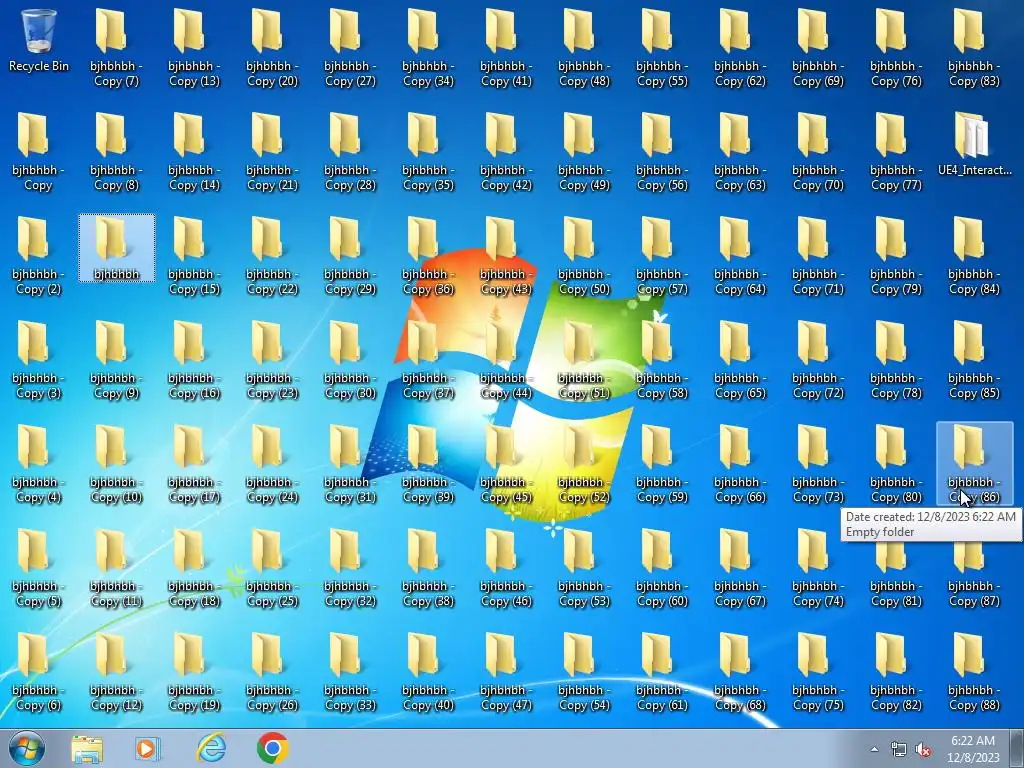
Task: Select folder bjhbhbh - Copy (12)
Action: pos(116,671)
